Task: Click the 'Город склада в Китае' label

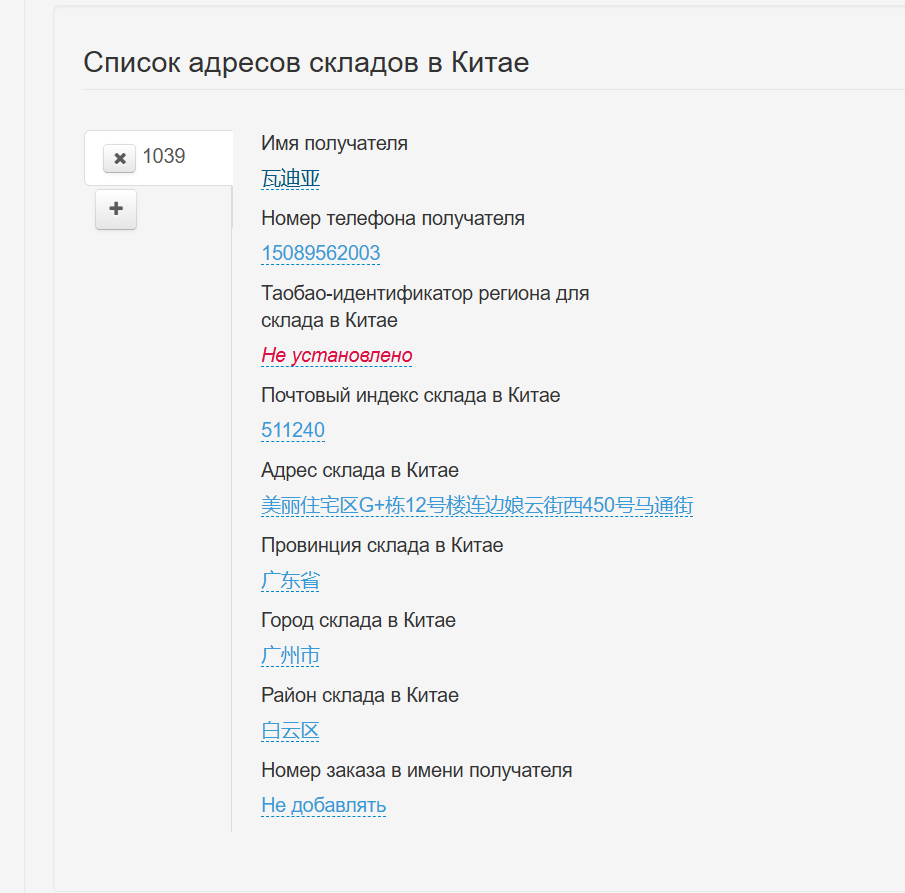Action: coord(358,620)
